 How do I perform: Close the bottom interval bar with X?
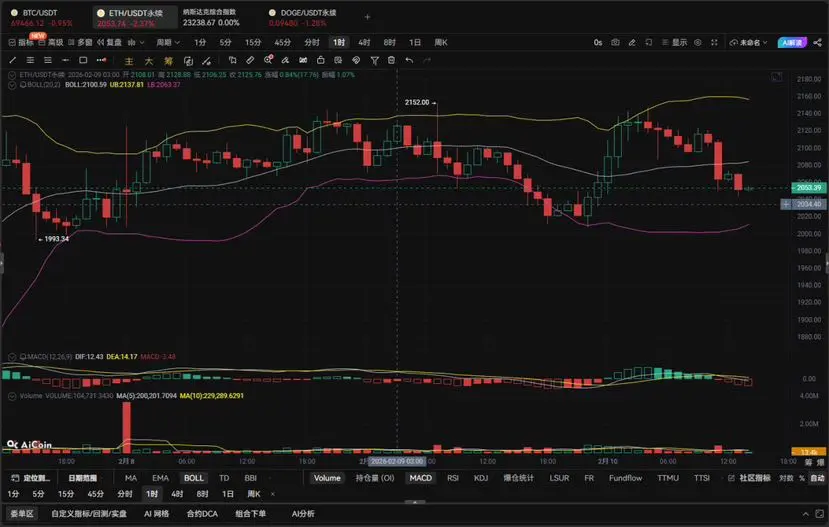click(273, 494)
